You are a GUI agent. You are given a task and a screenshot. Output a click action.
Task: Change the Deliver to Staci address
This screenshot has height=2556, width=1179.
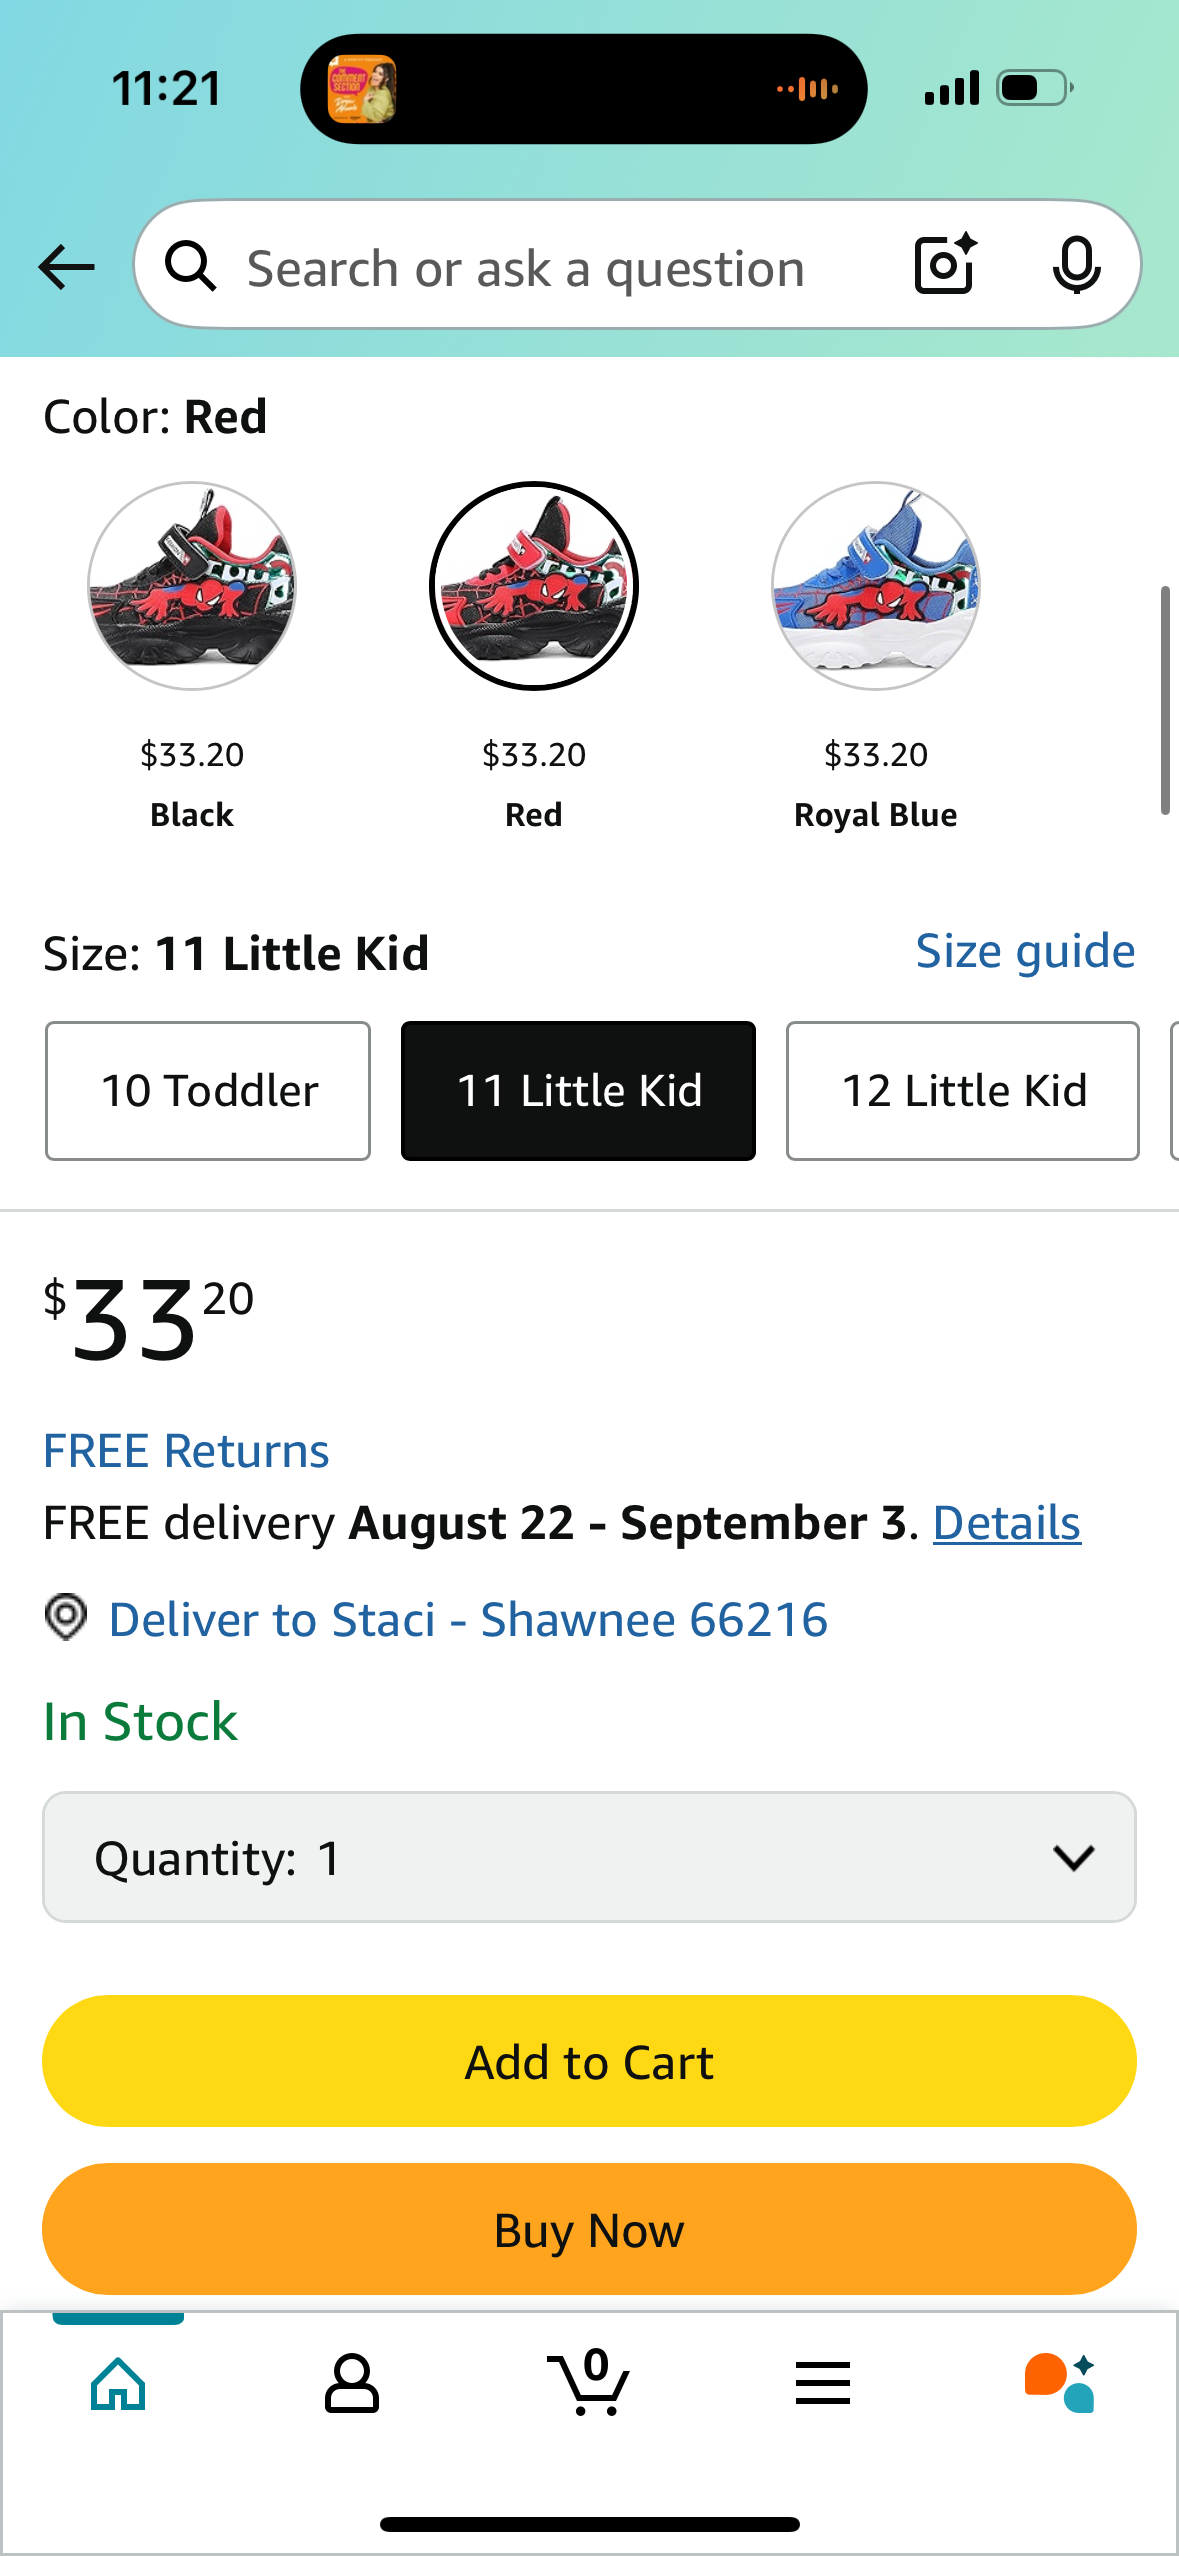468,1619
